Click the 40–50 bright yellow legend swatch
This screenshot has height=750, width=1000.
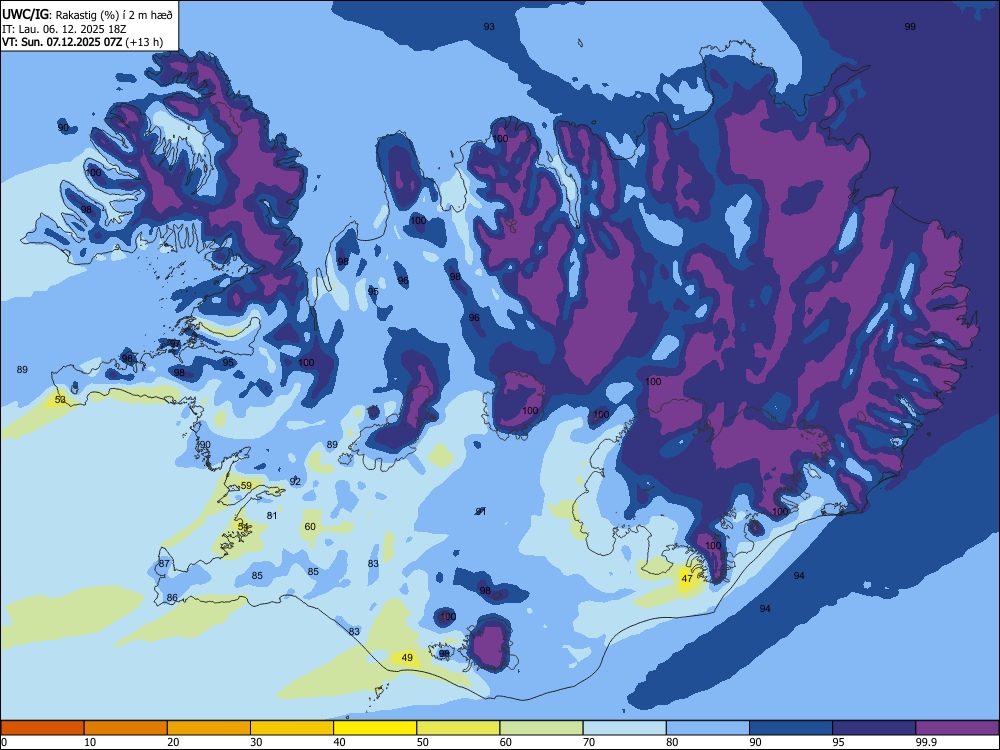pos(375,728)
